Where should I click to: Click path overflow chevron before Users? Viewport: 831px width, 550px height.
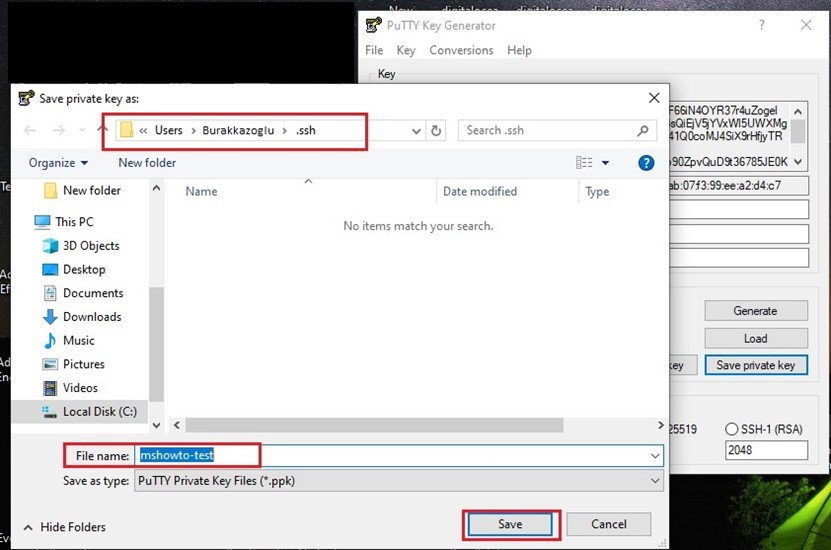(143, 130)
